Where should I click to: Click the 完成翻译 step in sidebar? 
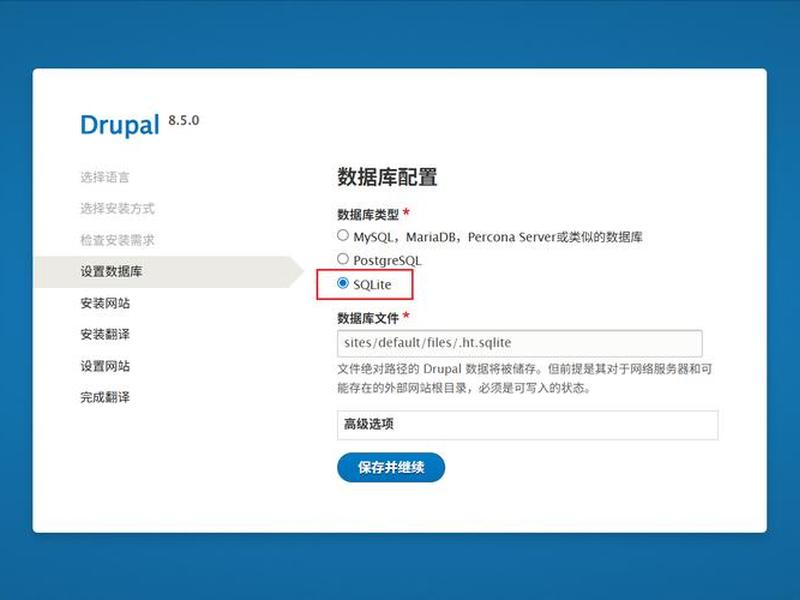pyautogui.click(x=105, y=397)
